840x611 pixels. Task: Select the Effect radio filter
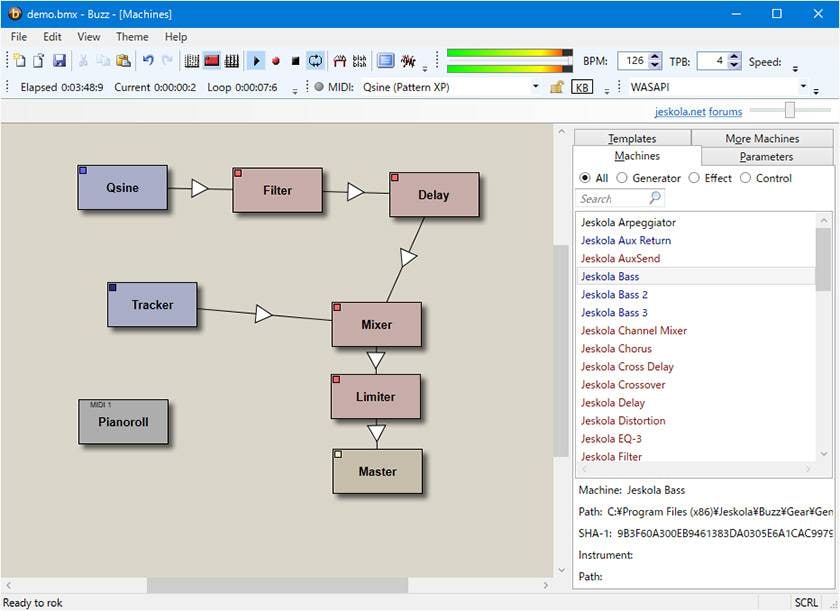coord(694,178)
